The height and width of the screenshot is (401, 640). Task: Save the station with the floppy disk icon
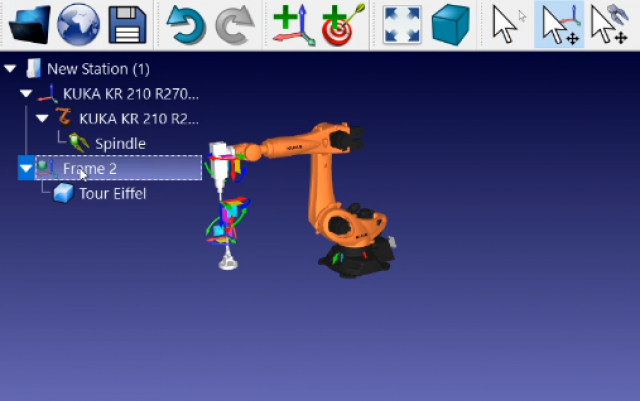pos(127,25)
